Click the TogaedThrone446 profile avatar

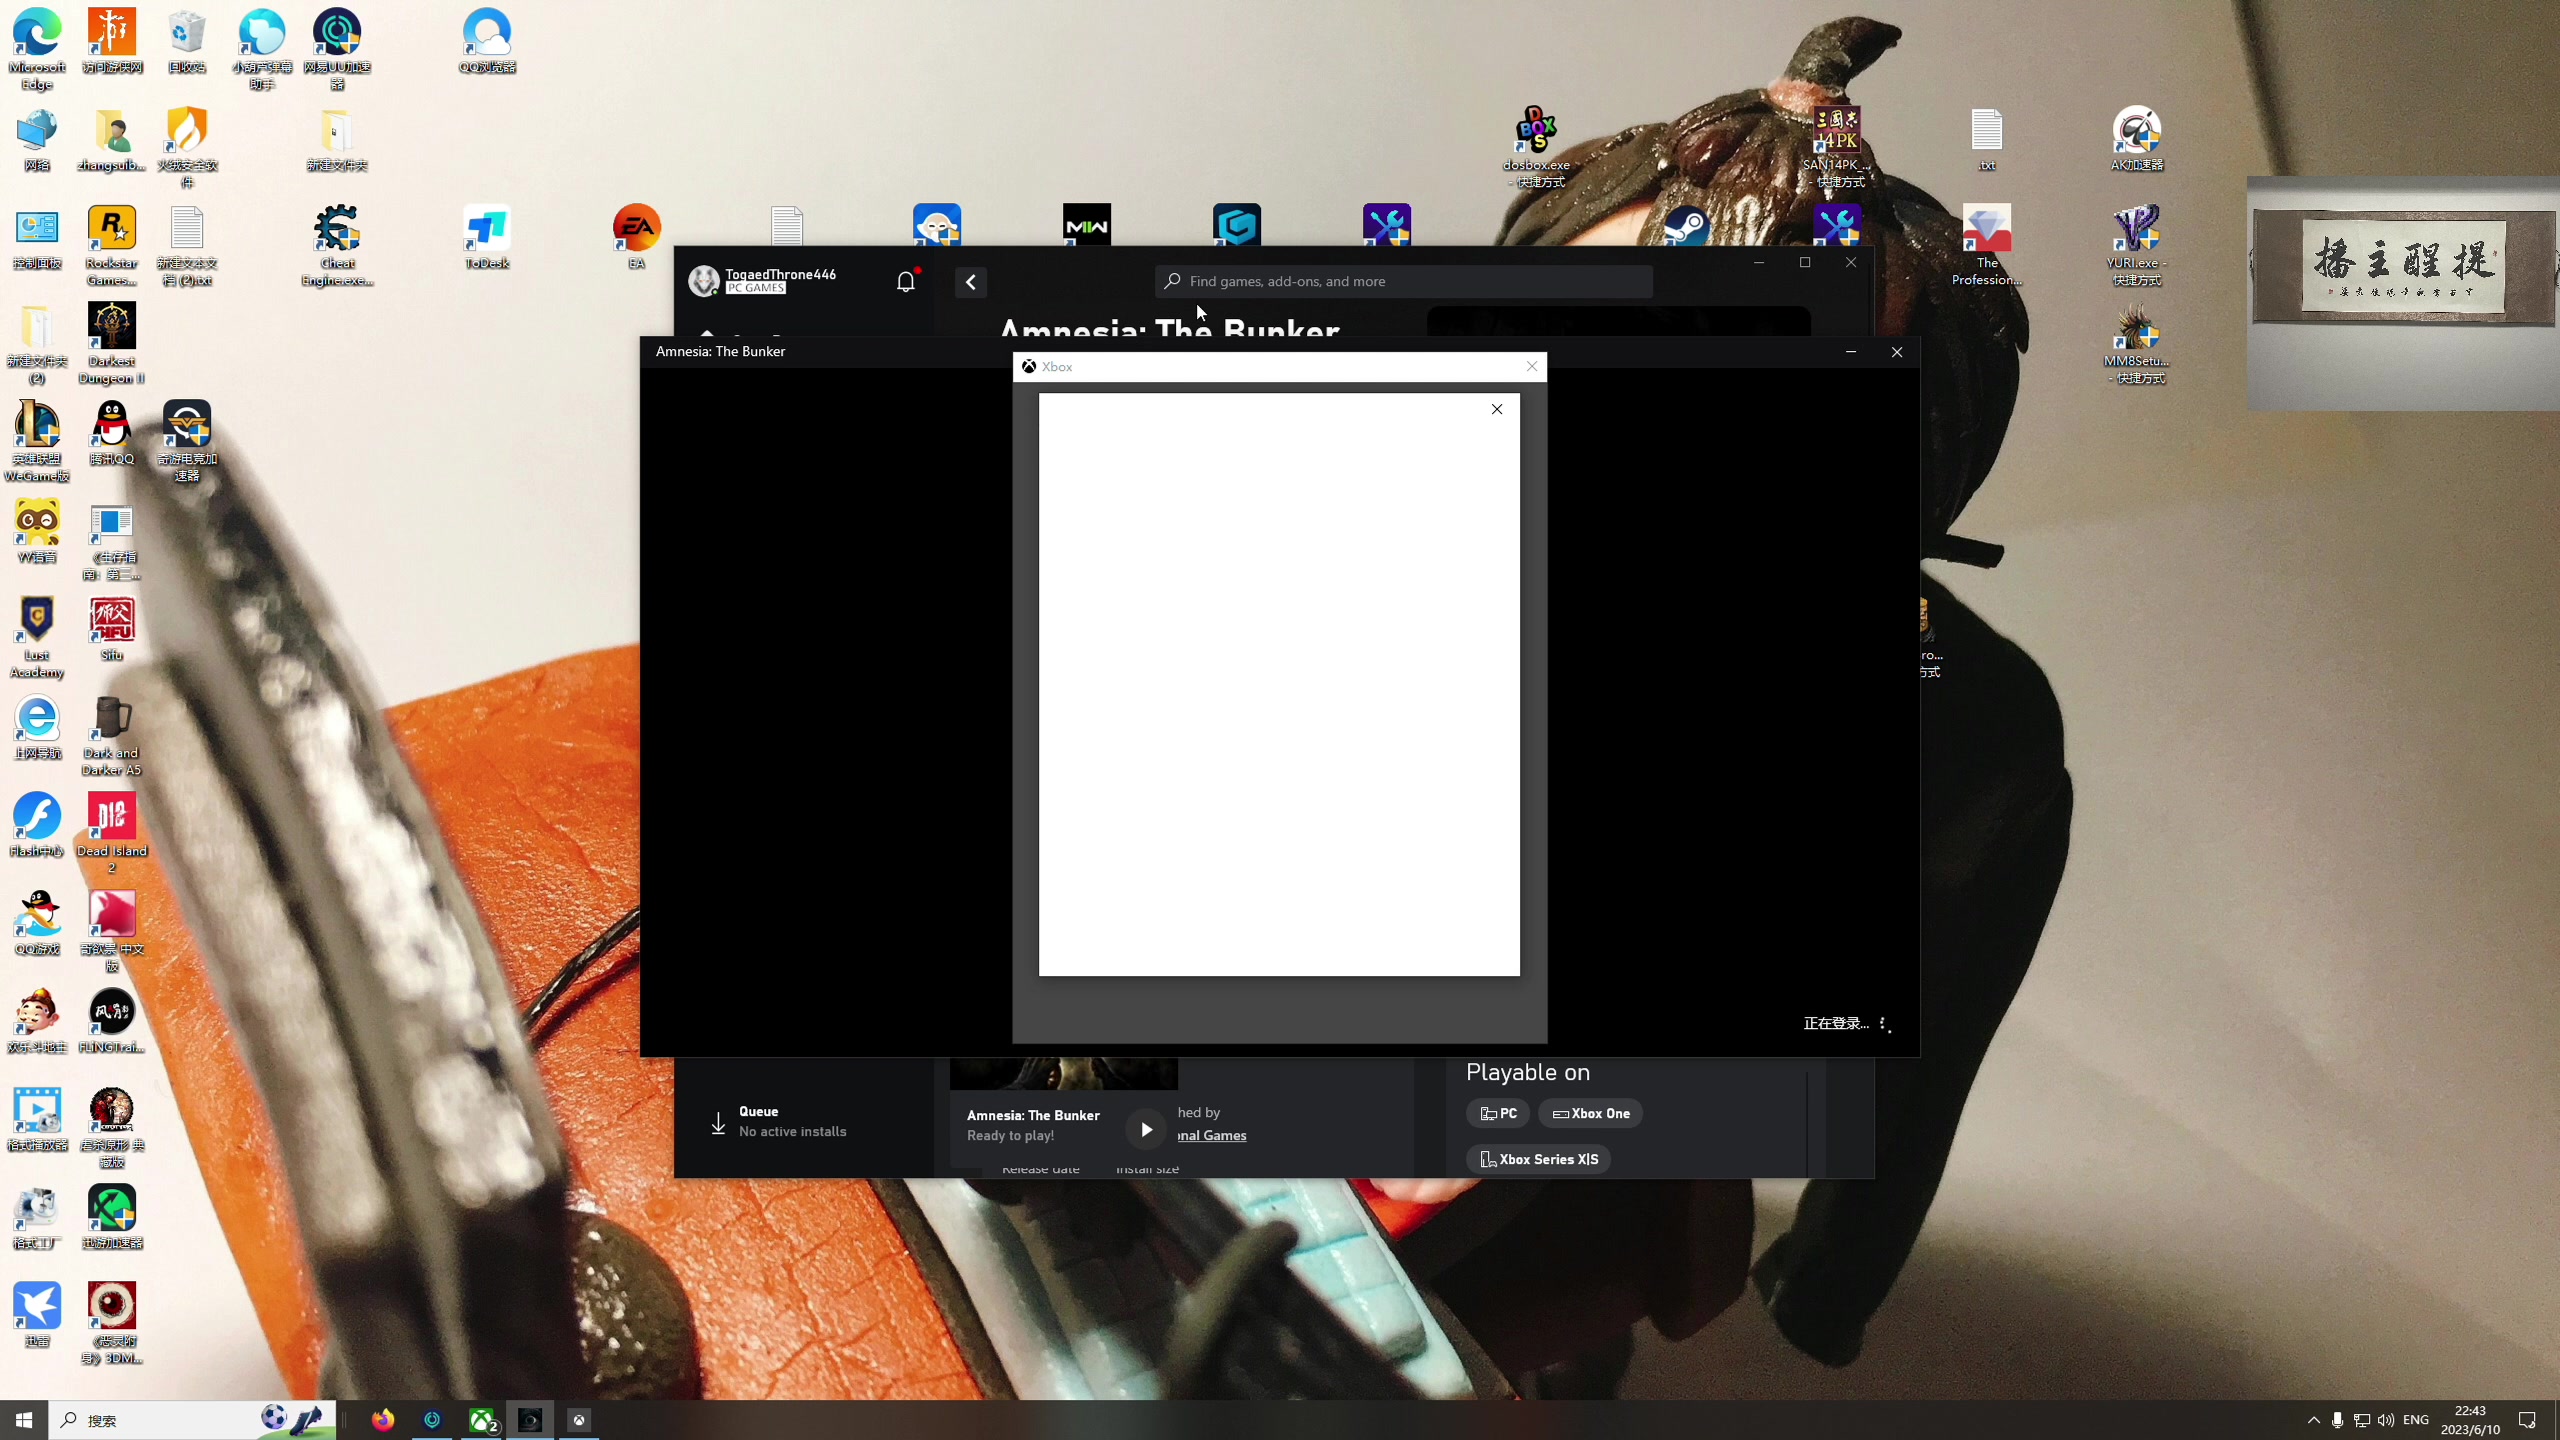[703, 281]
